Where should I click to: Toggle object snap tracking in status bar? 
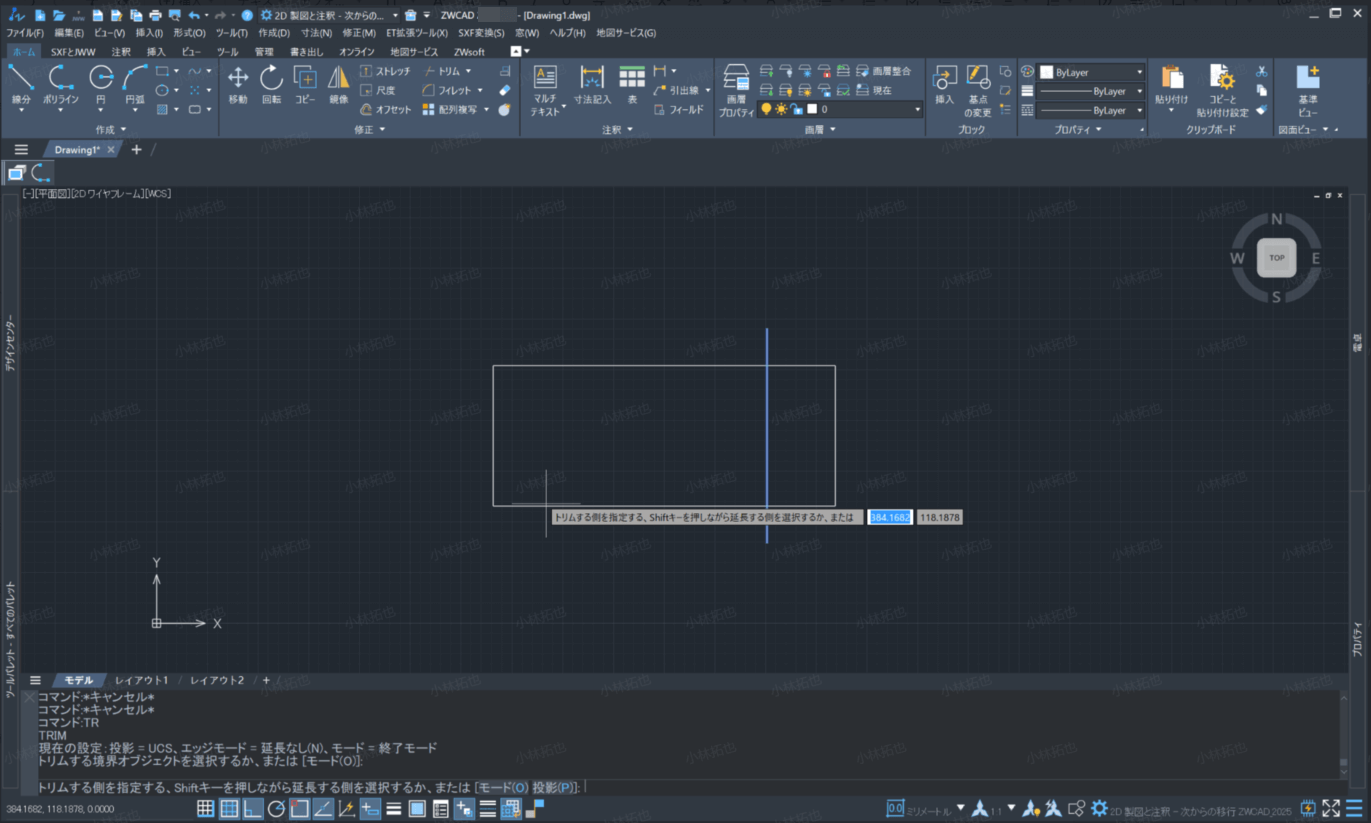[323, 809]
